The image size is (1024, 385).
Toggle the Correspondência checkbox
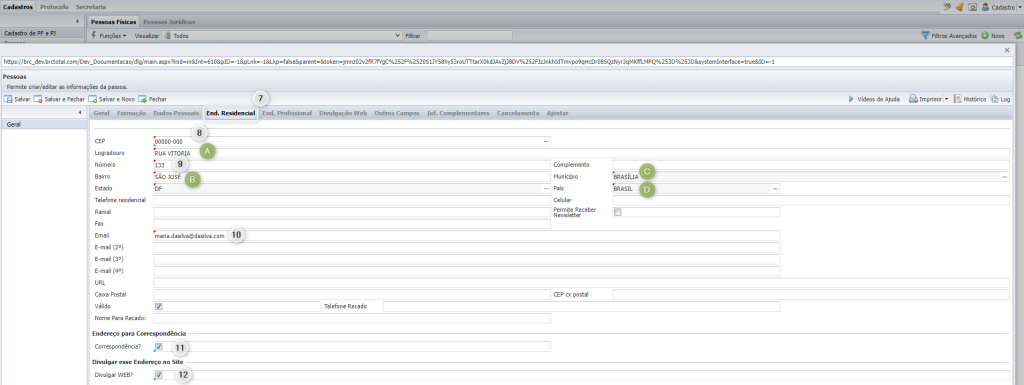tap(159, 346)
